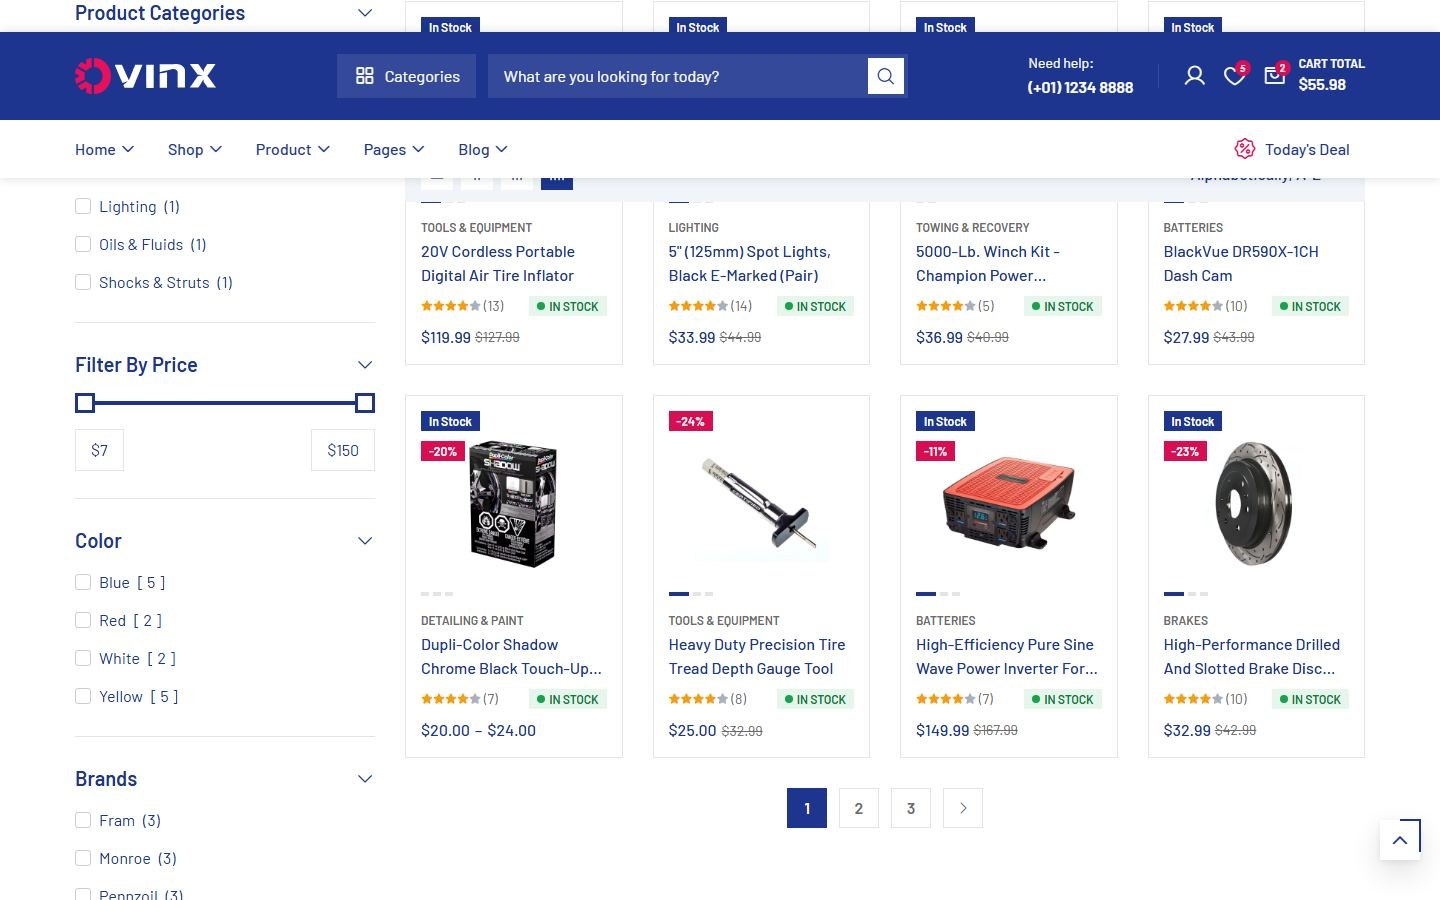Enable the White color filter
1440x900 pixels.
pos(83,658)
